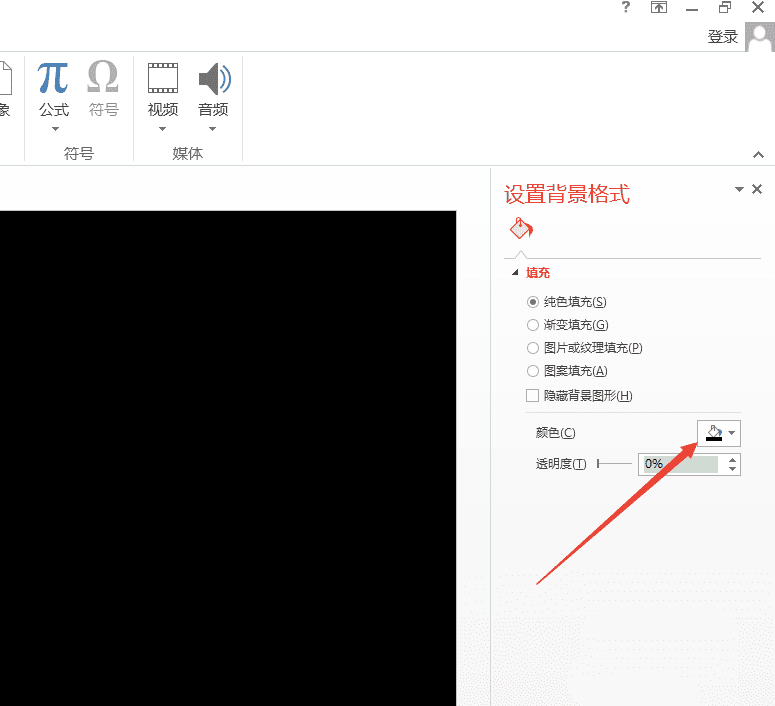Viewport: 775px width, 706px height.
Task: Insert an equation with the 公式 icon
Action: tap(53, 78)
